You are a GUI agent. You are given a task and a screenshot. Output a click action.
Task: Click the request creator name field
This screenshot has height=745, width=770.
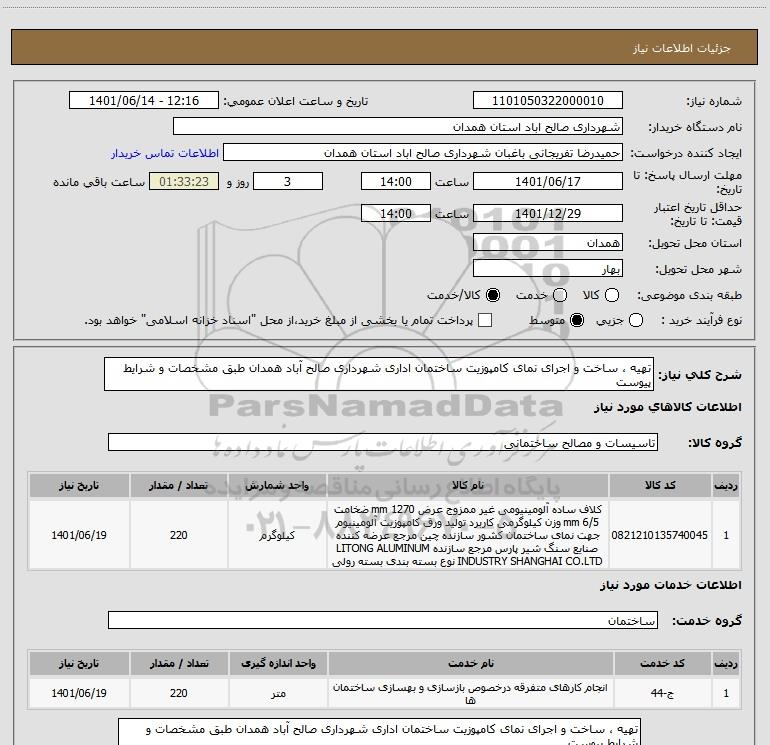click(423, 152)
